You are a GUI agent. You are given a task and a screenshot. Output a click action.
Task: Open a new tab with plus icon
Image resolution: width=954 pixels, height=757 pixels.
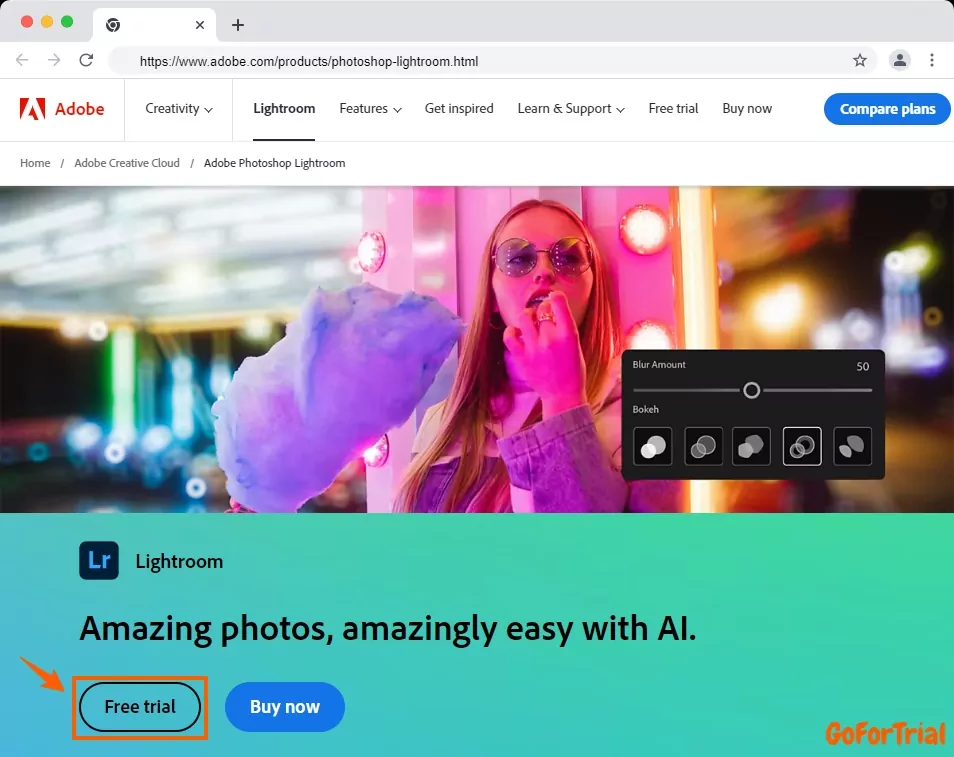(x=238, y=25)
